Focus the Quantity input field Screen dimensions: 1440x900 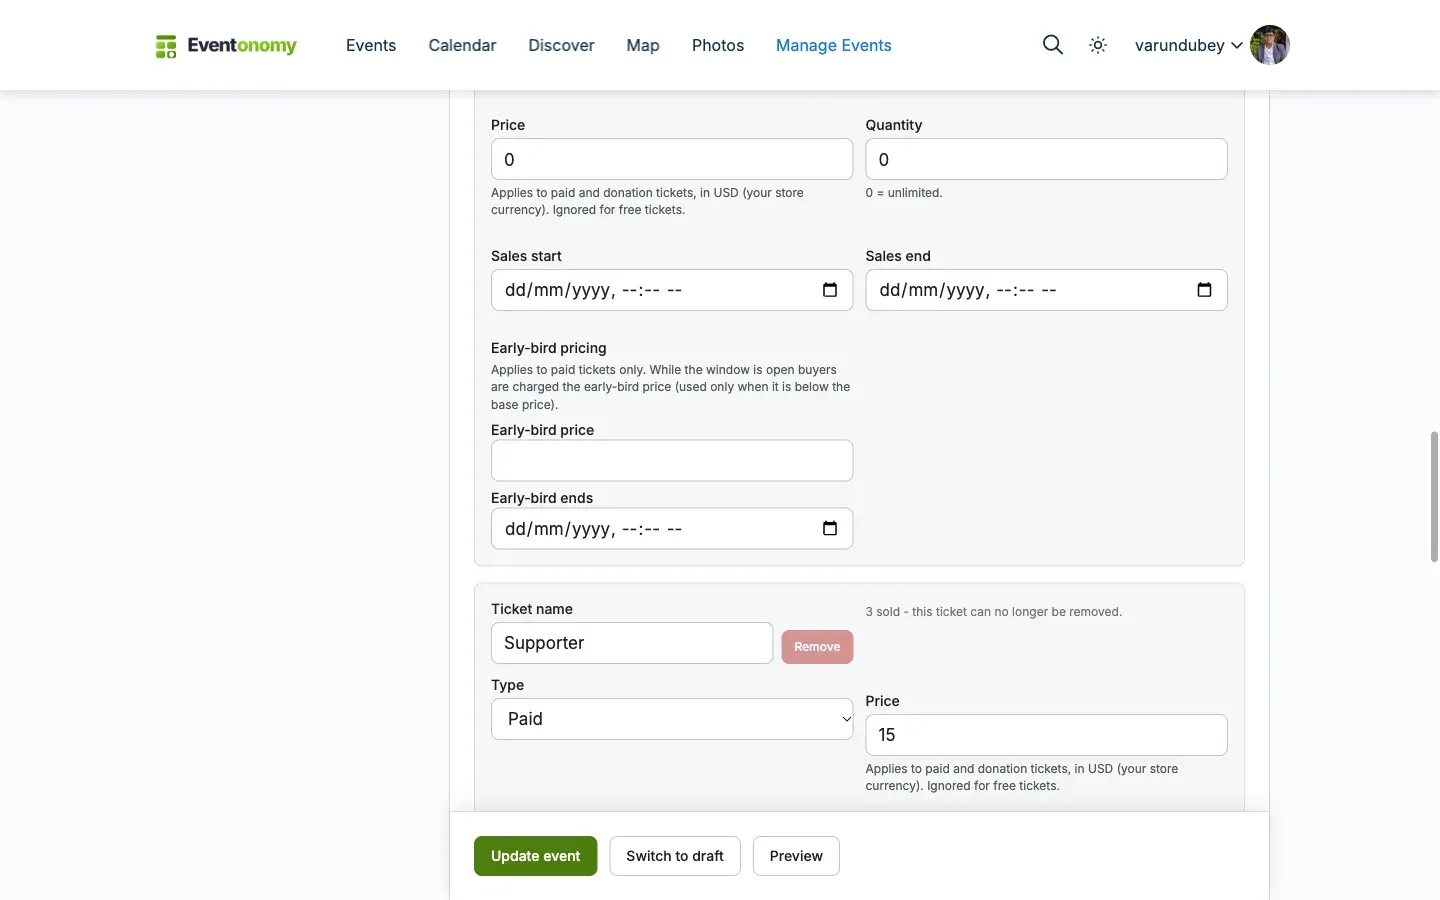[1046, 159]
